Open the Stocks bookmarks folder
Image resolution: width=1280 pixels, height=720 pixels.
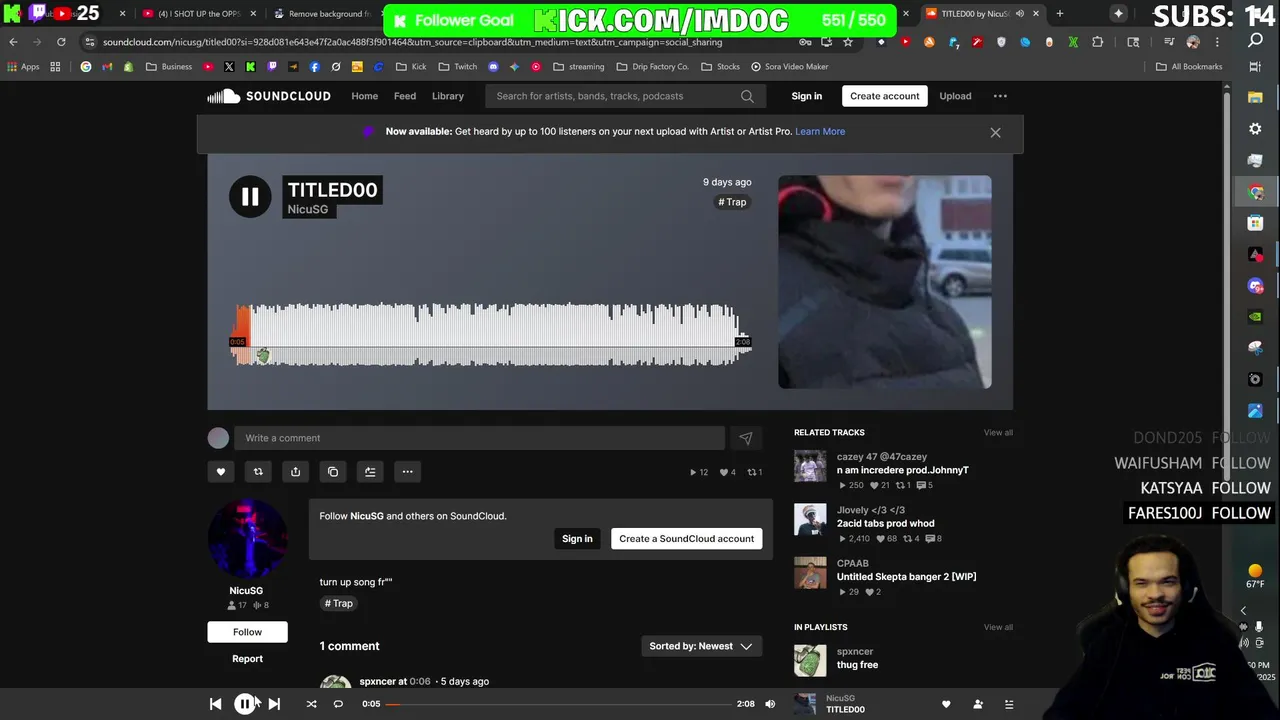click(x=720, y=67)
